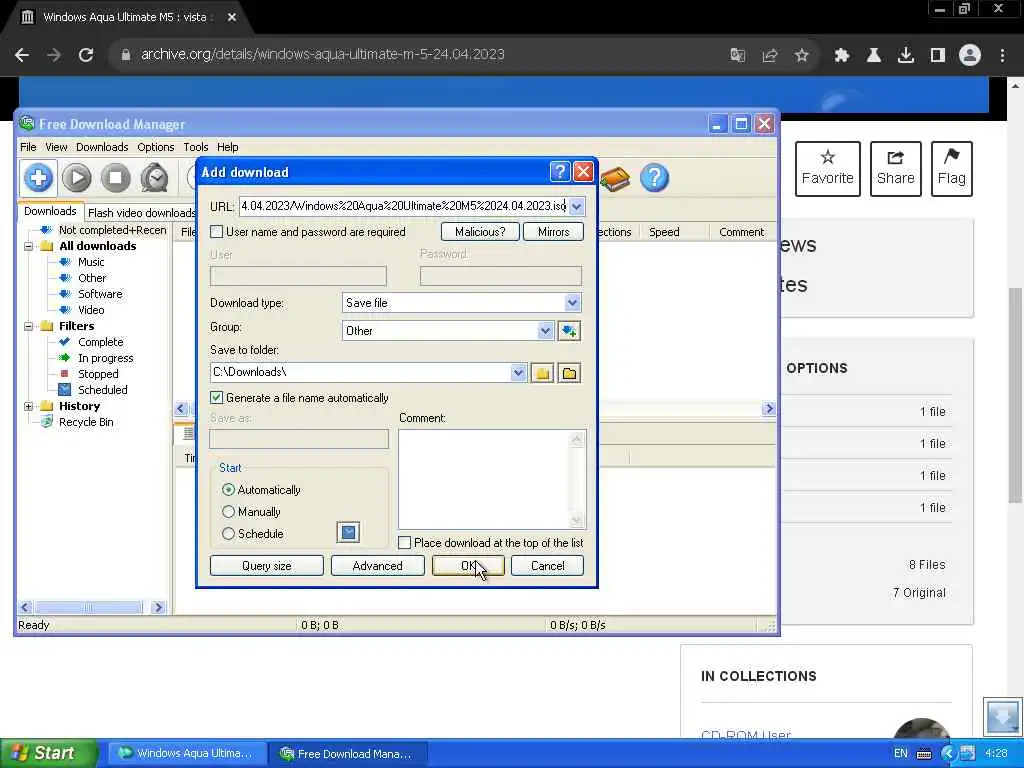This screenshot has width=1024, height=768.
Task: Click the EN language indicator in tray
Action: [900, 754]
